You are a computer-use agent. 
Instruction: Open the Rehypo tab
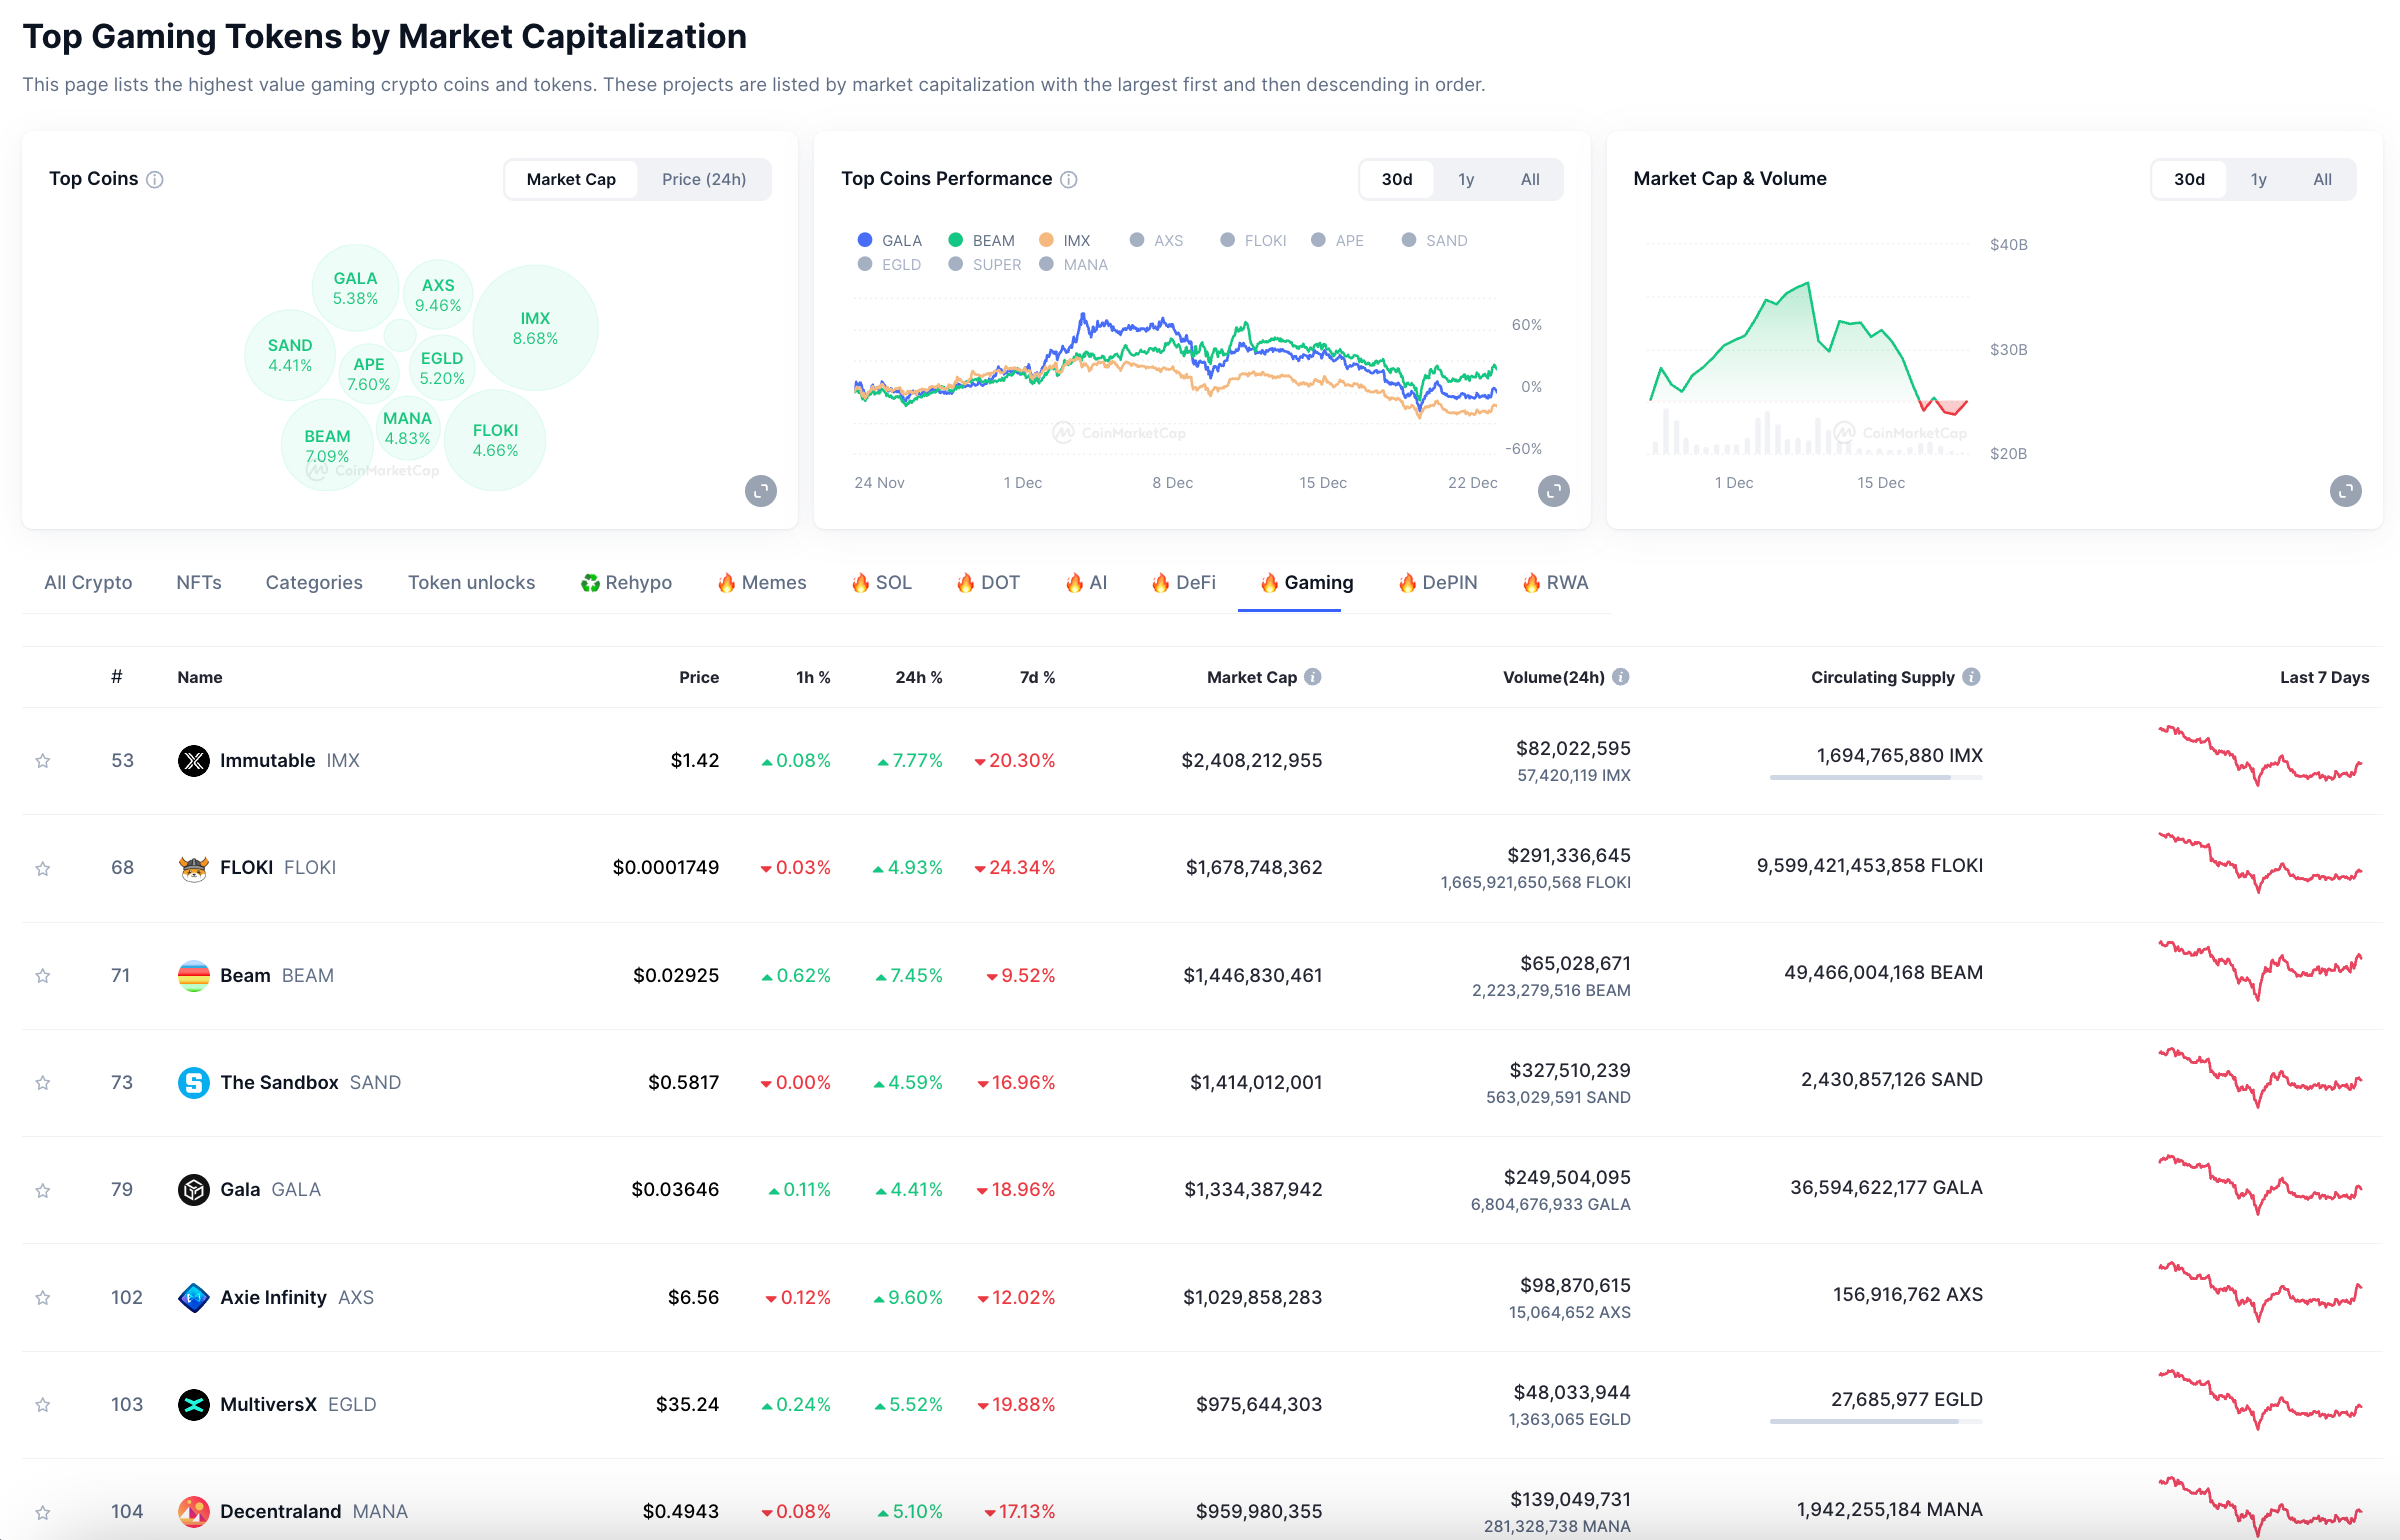pos(626,583)
